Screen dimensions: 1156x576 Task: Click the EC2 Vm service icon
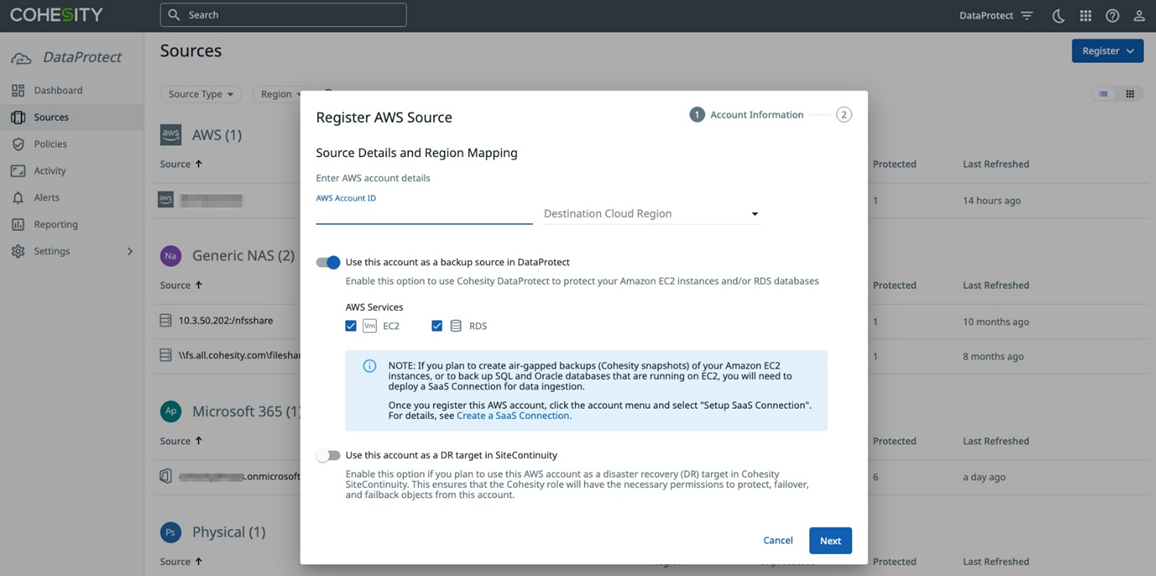tap(369, 326)
